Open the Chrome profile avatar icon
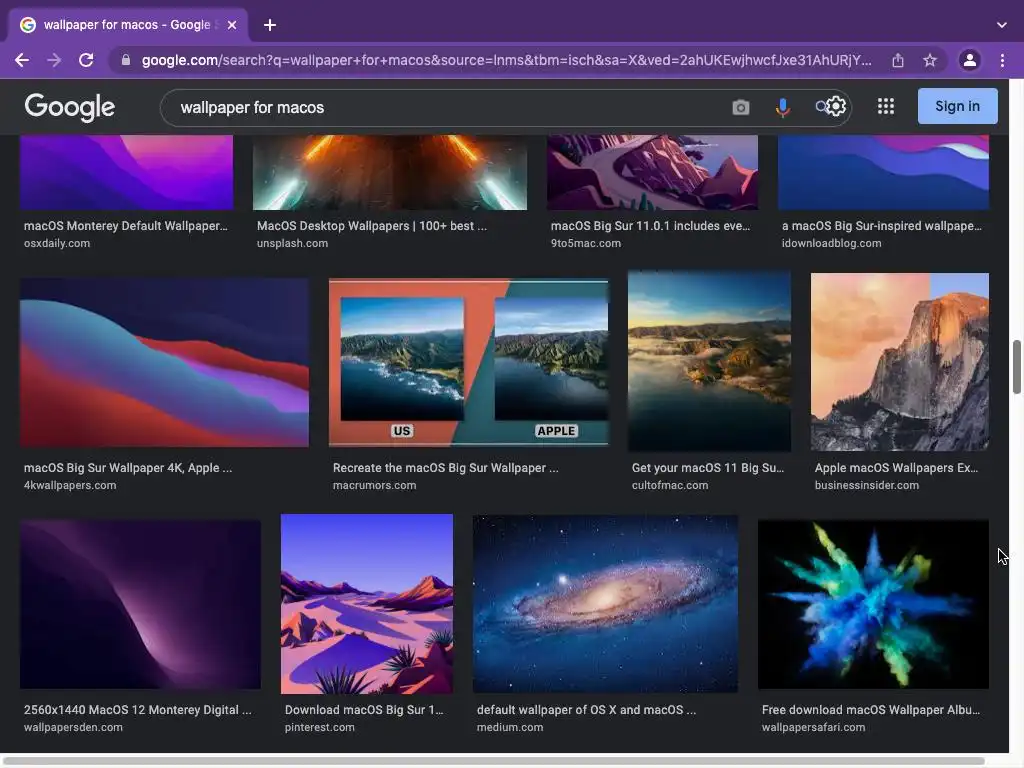This screenshot has height=768, width=1024. pos(970,60)
